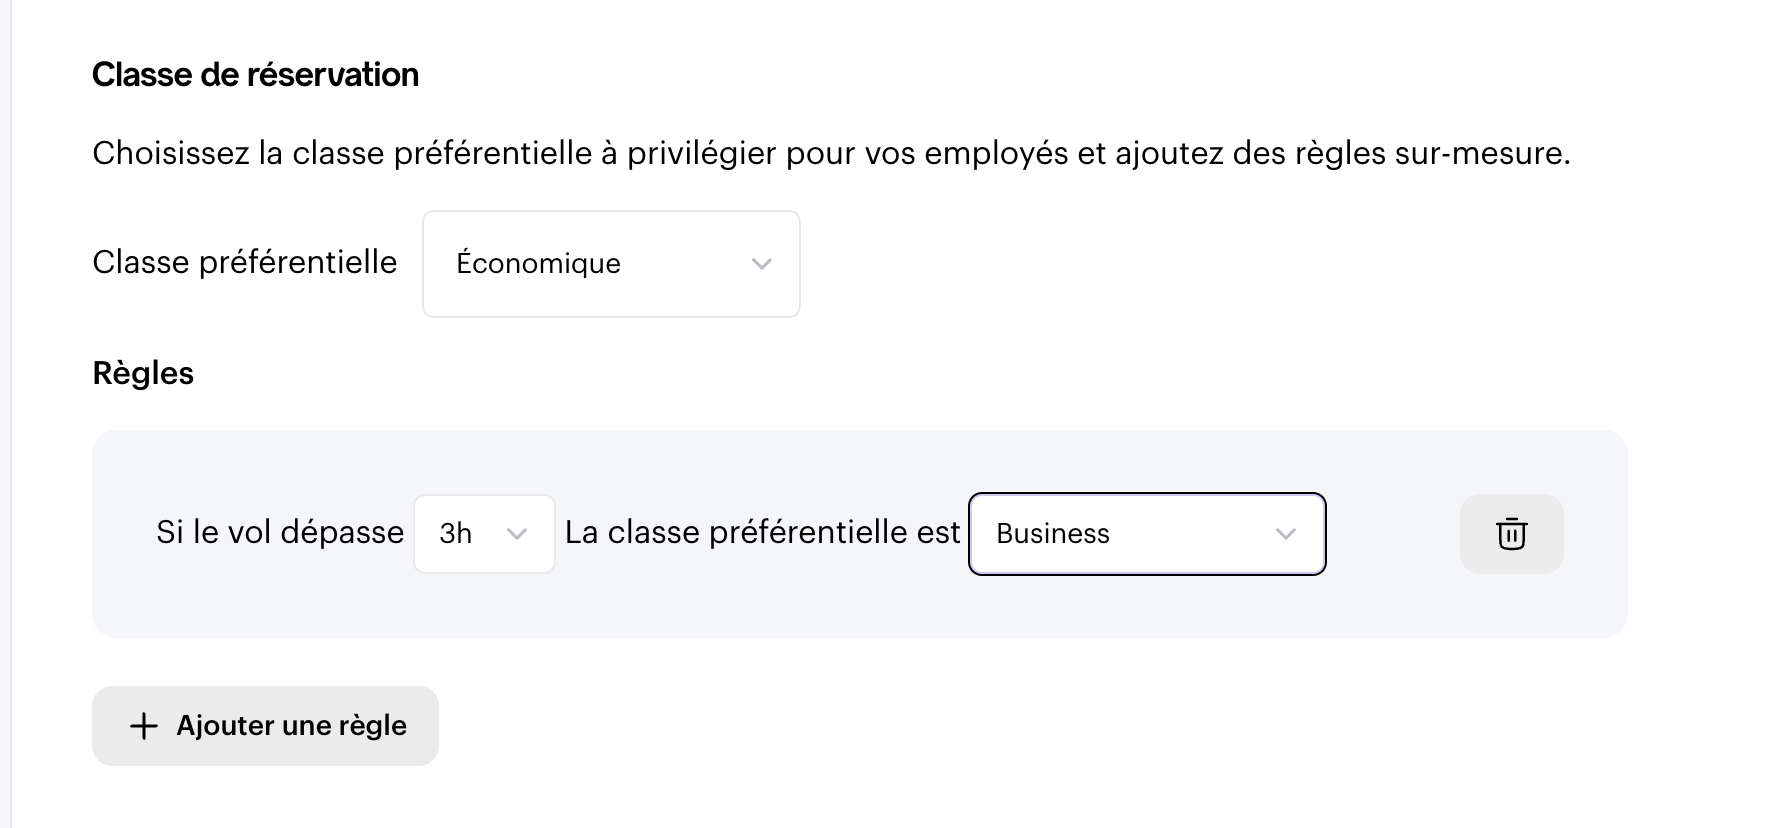This screenshot has height=828, width=1788.
Task: Click the Règles section heading
Action: pyautogui.click(x=143, y=373)
